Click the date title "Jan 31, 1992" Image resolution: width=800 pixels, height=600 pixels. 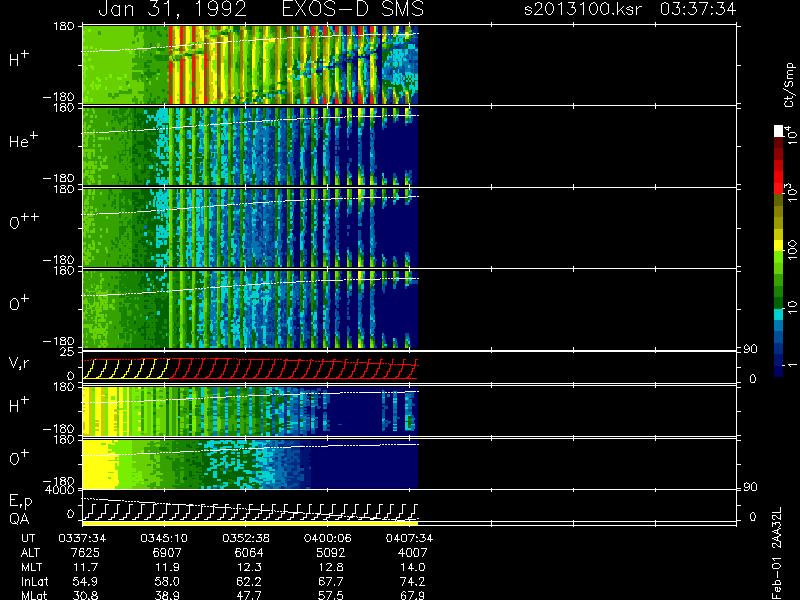point(172,9)
